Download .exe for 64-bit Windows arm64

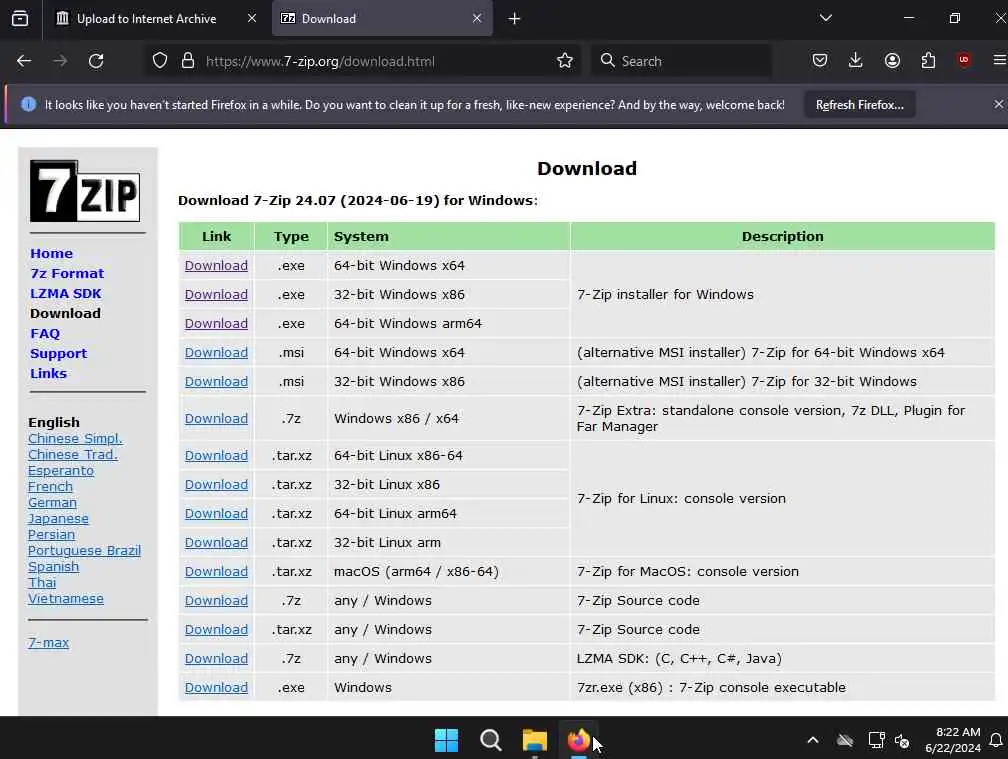(x=216, y=323)
